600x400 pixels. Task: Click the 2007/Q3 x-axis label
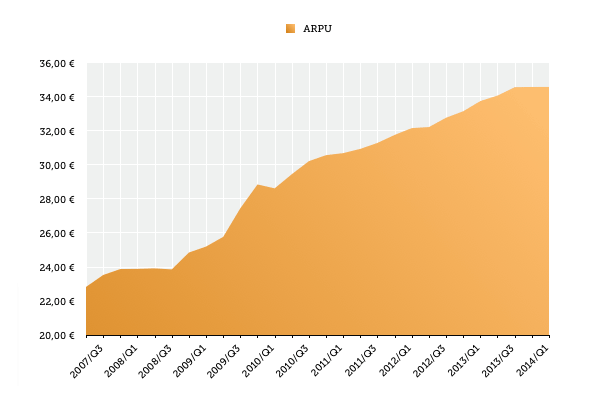[x=86, y=361]
